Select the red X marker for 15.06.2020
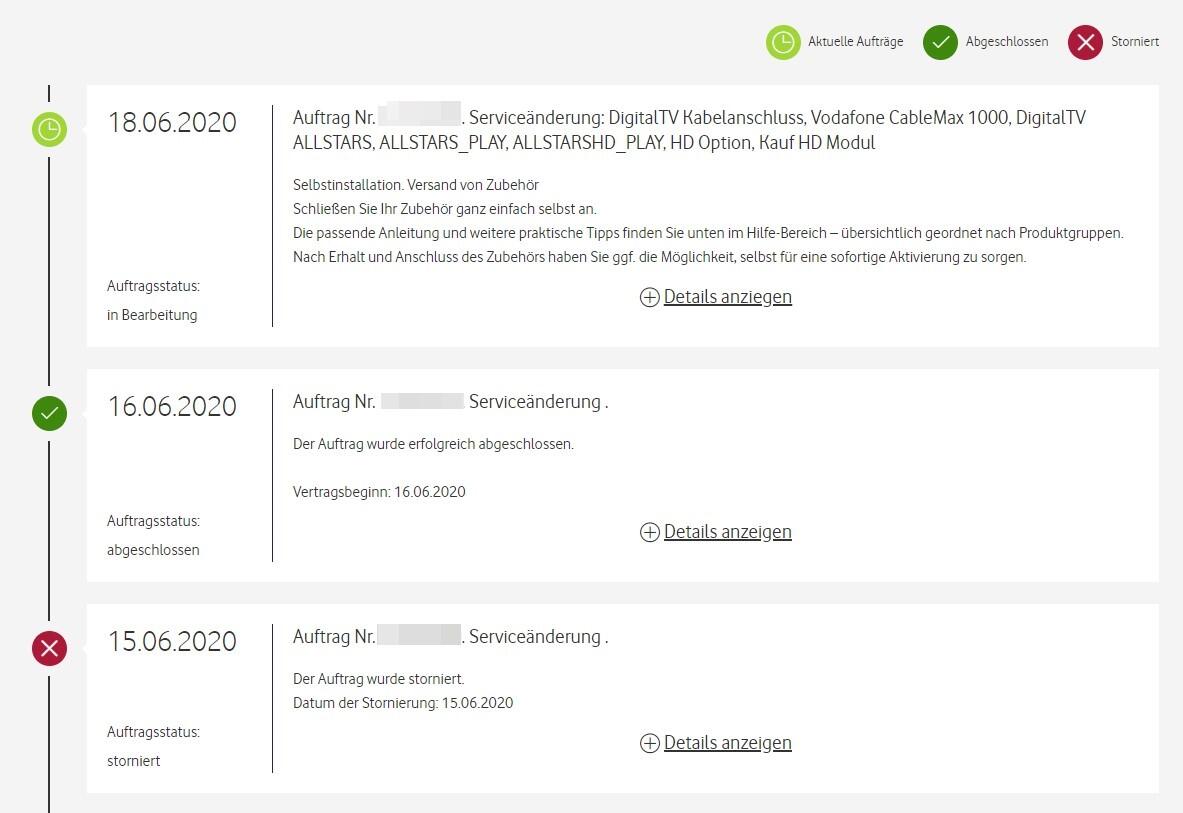The height and width of the screenshot is (813, 1183). click(x=49, y=648)
